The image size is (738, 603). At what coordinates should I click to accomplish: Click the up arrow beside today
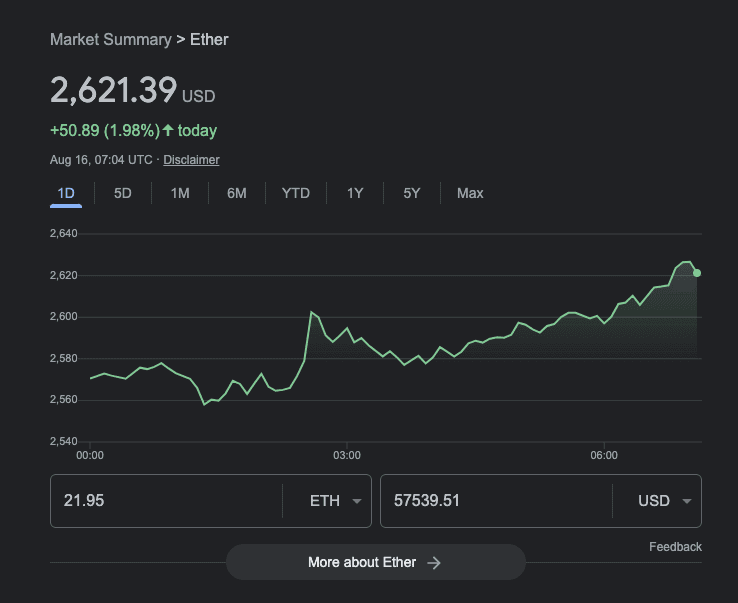tap(168, 130)
